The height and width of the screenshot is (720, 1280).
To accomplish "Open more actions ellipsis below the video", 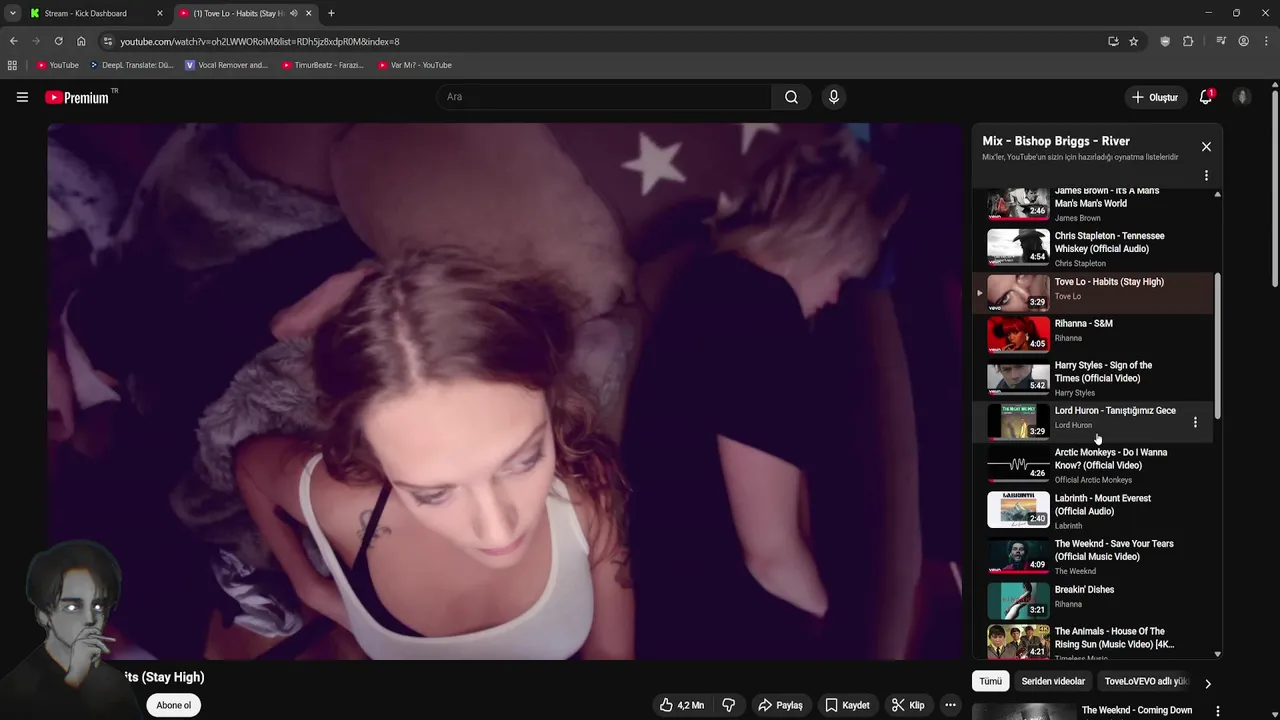I will [x=950, y=705].
